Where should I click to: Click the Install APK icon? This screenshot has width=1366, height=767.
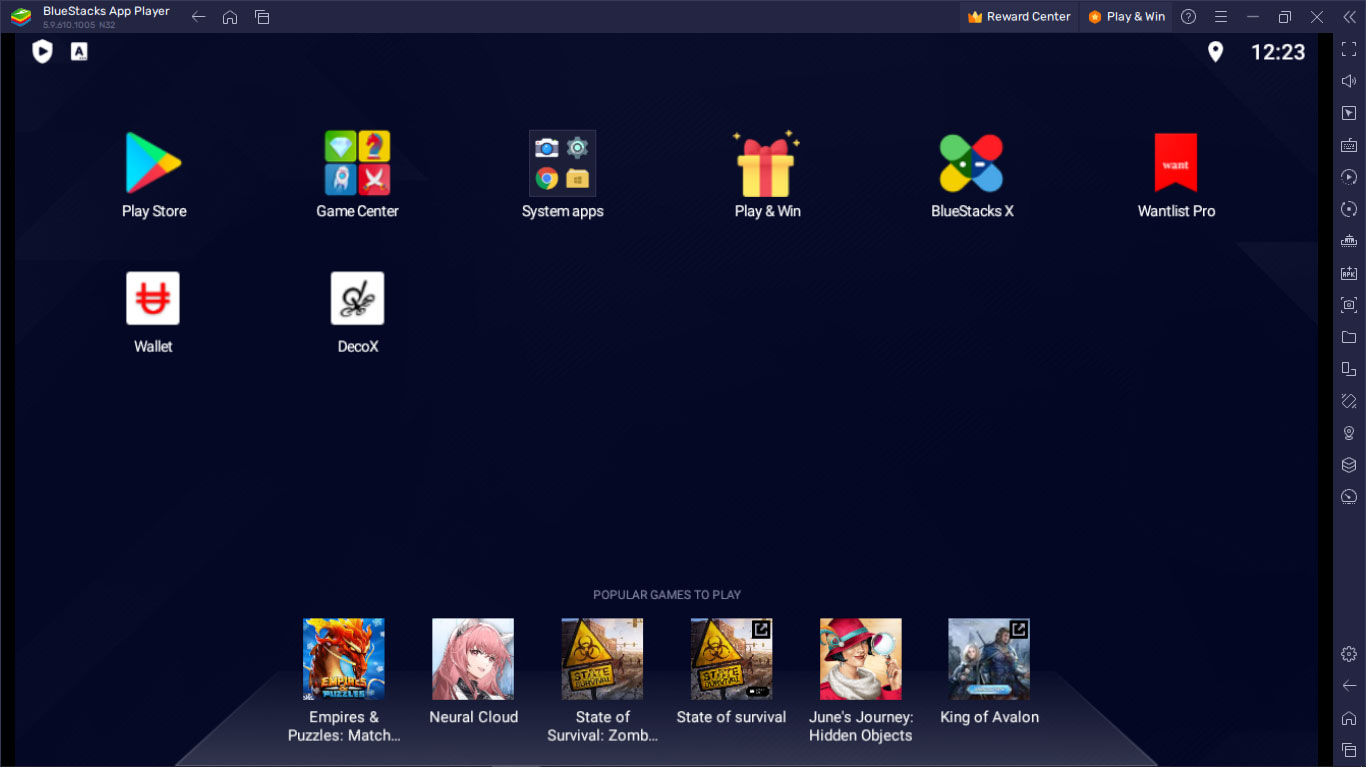[x=1349, y=273]
